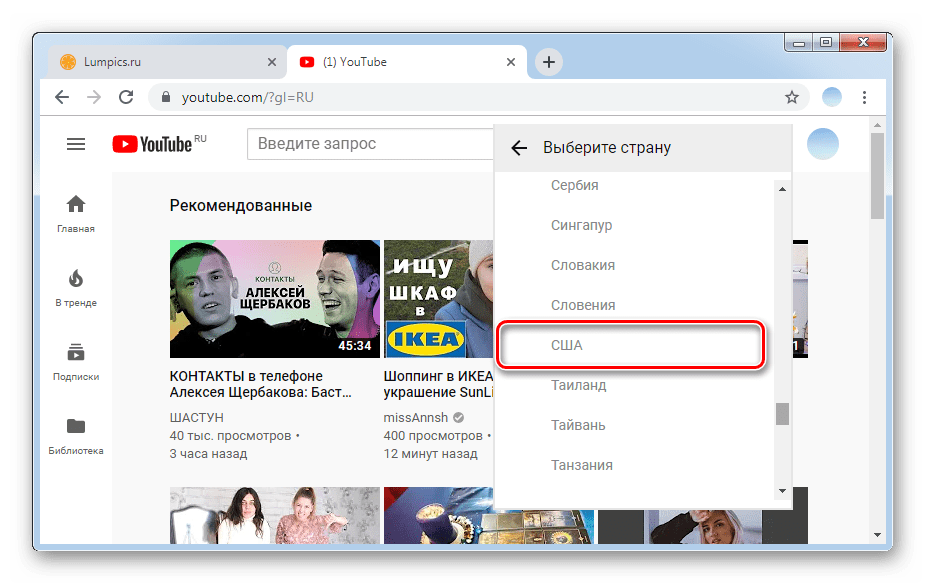The image size is (926, 584).
Task: Open Библиотека library section
Action: coord(76,435)
